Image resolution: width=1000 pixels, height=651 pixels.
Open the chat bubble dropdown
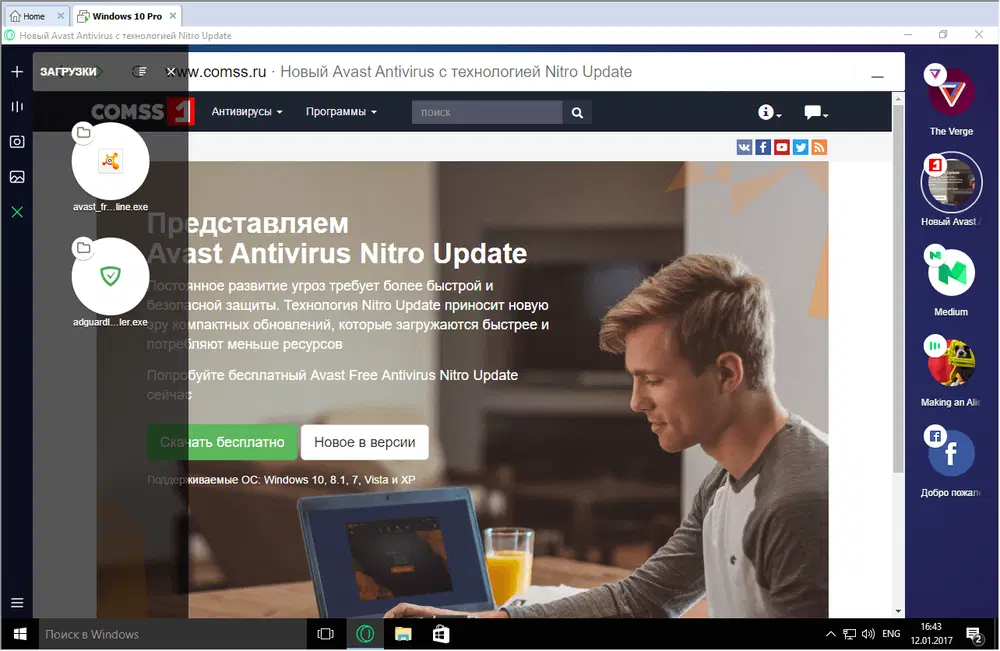tap(816, 112)
